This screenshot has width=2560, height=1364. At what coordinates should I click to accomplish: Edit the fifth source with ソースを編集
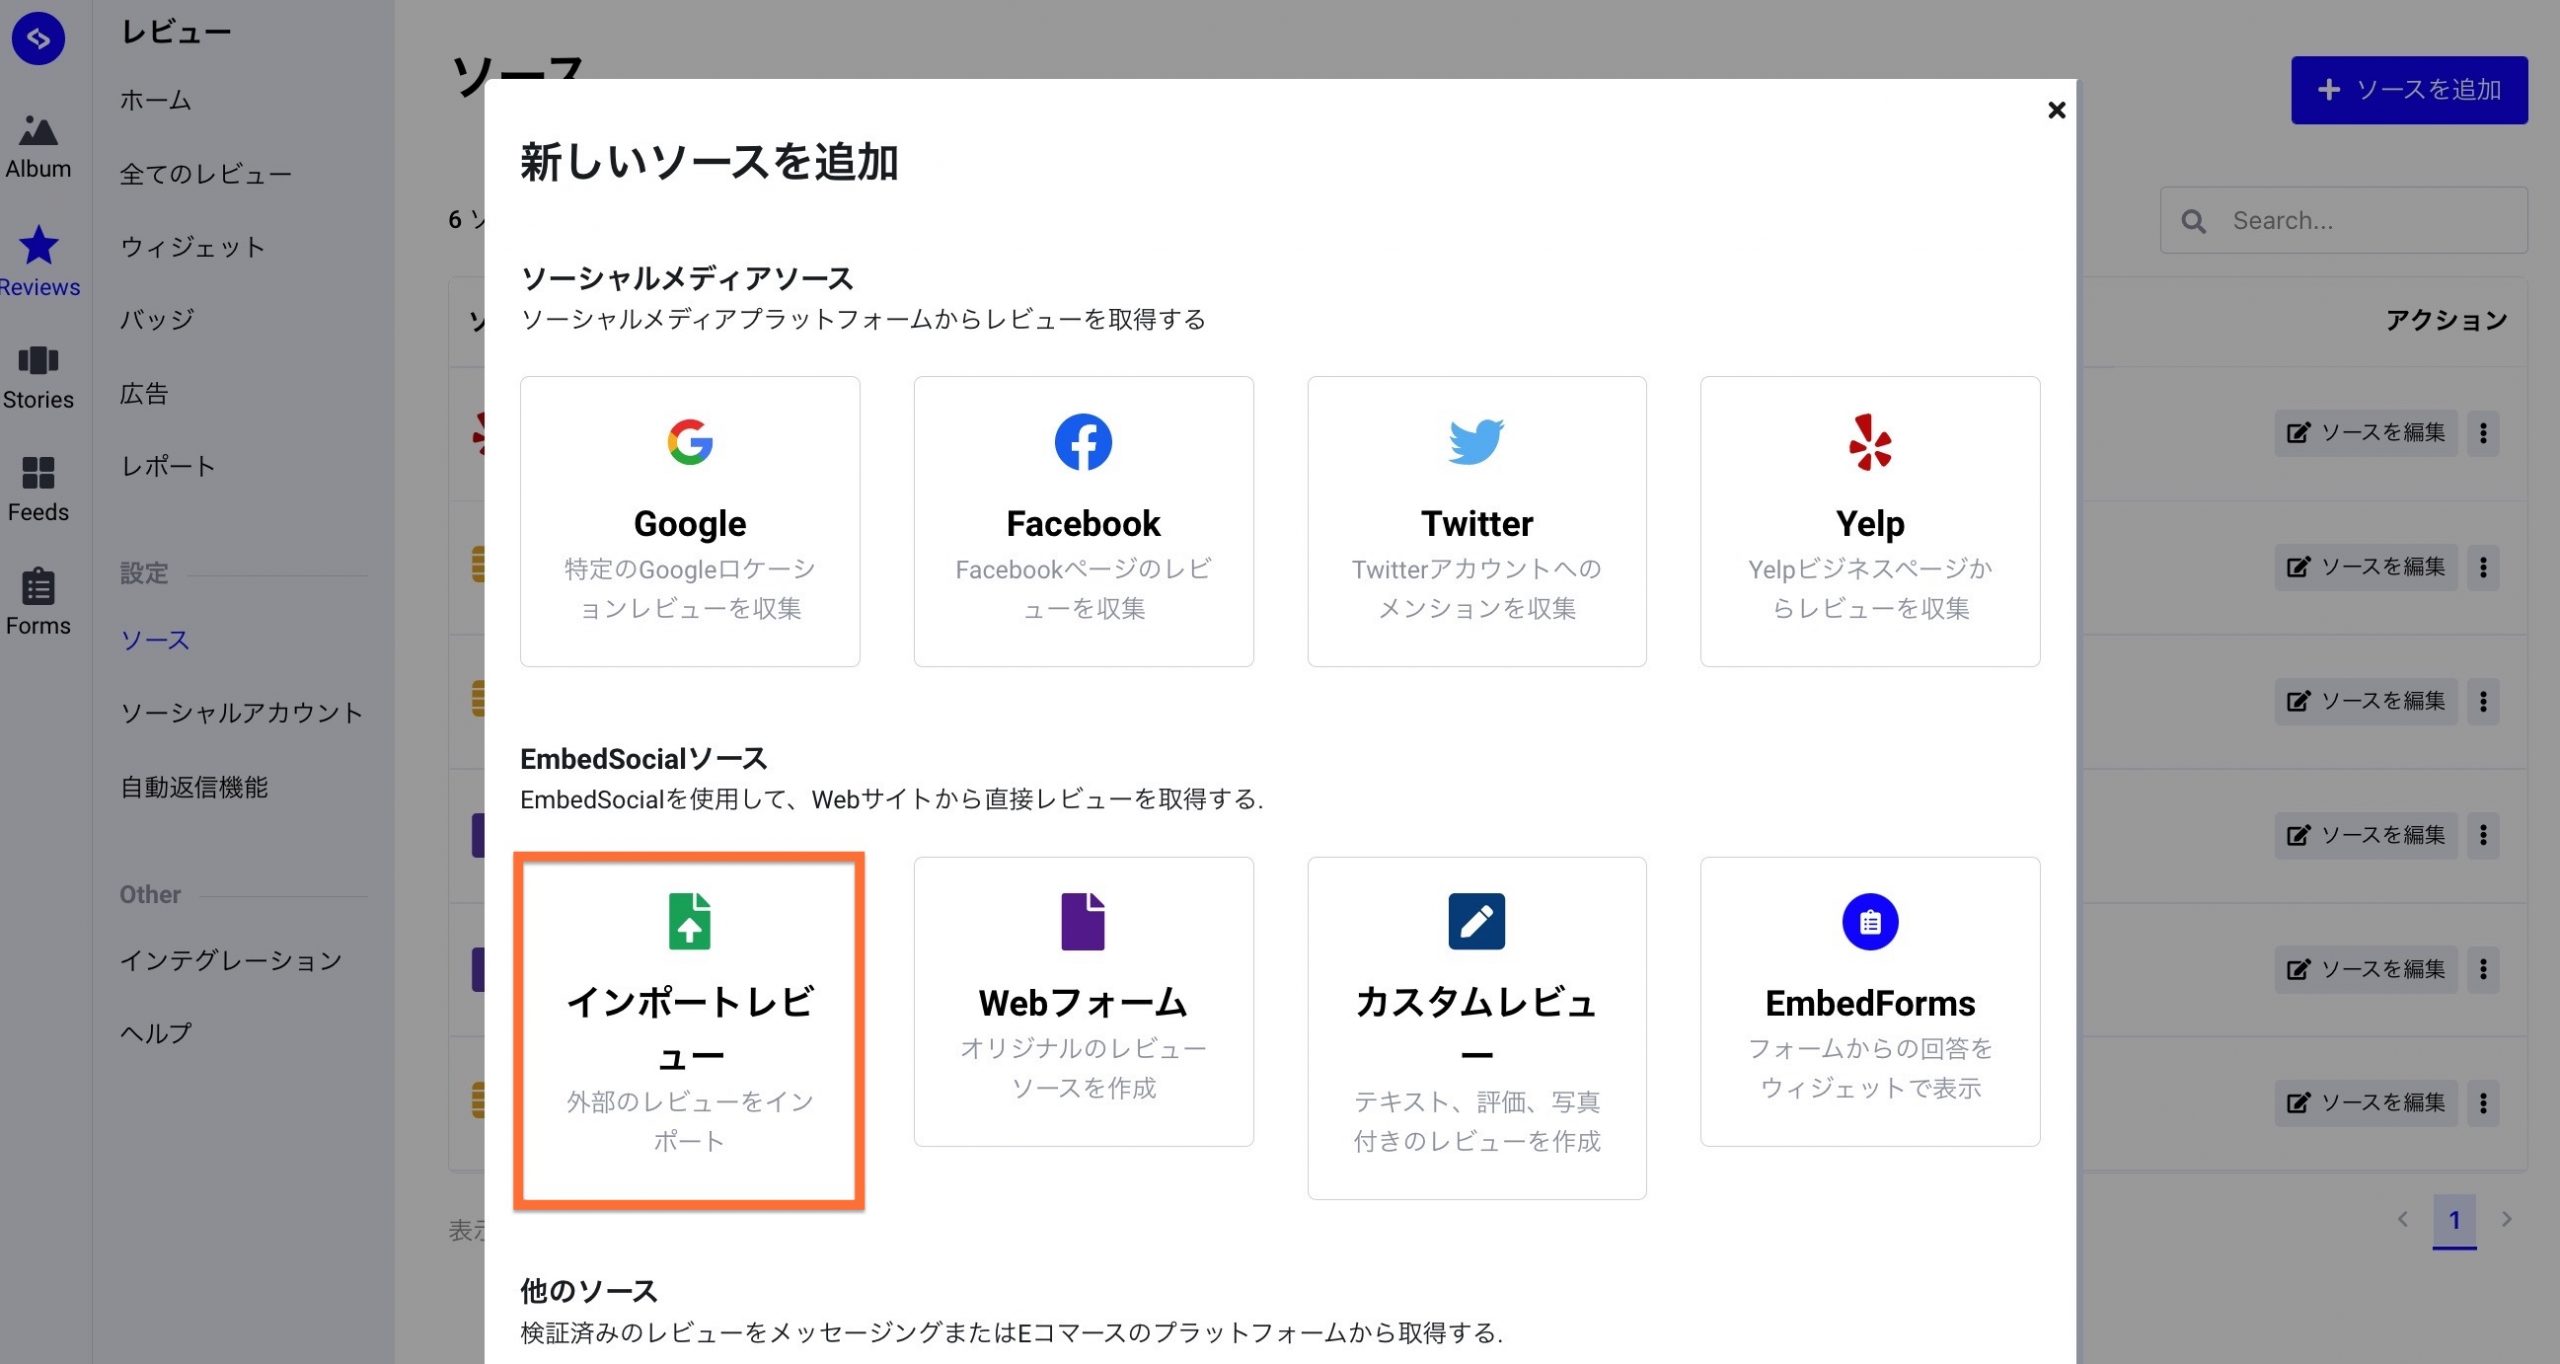2365,969
